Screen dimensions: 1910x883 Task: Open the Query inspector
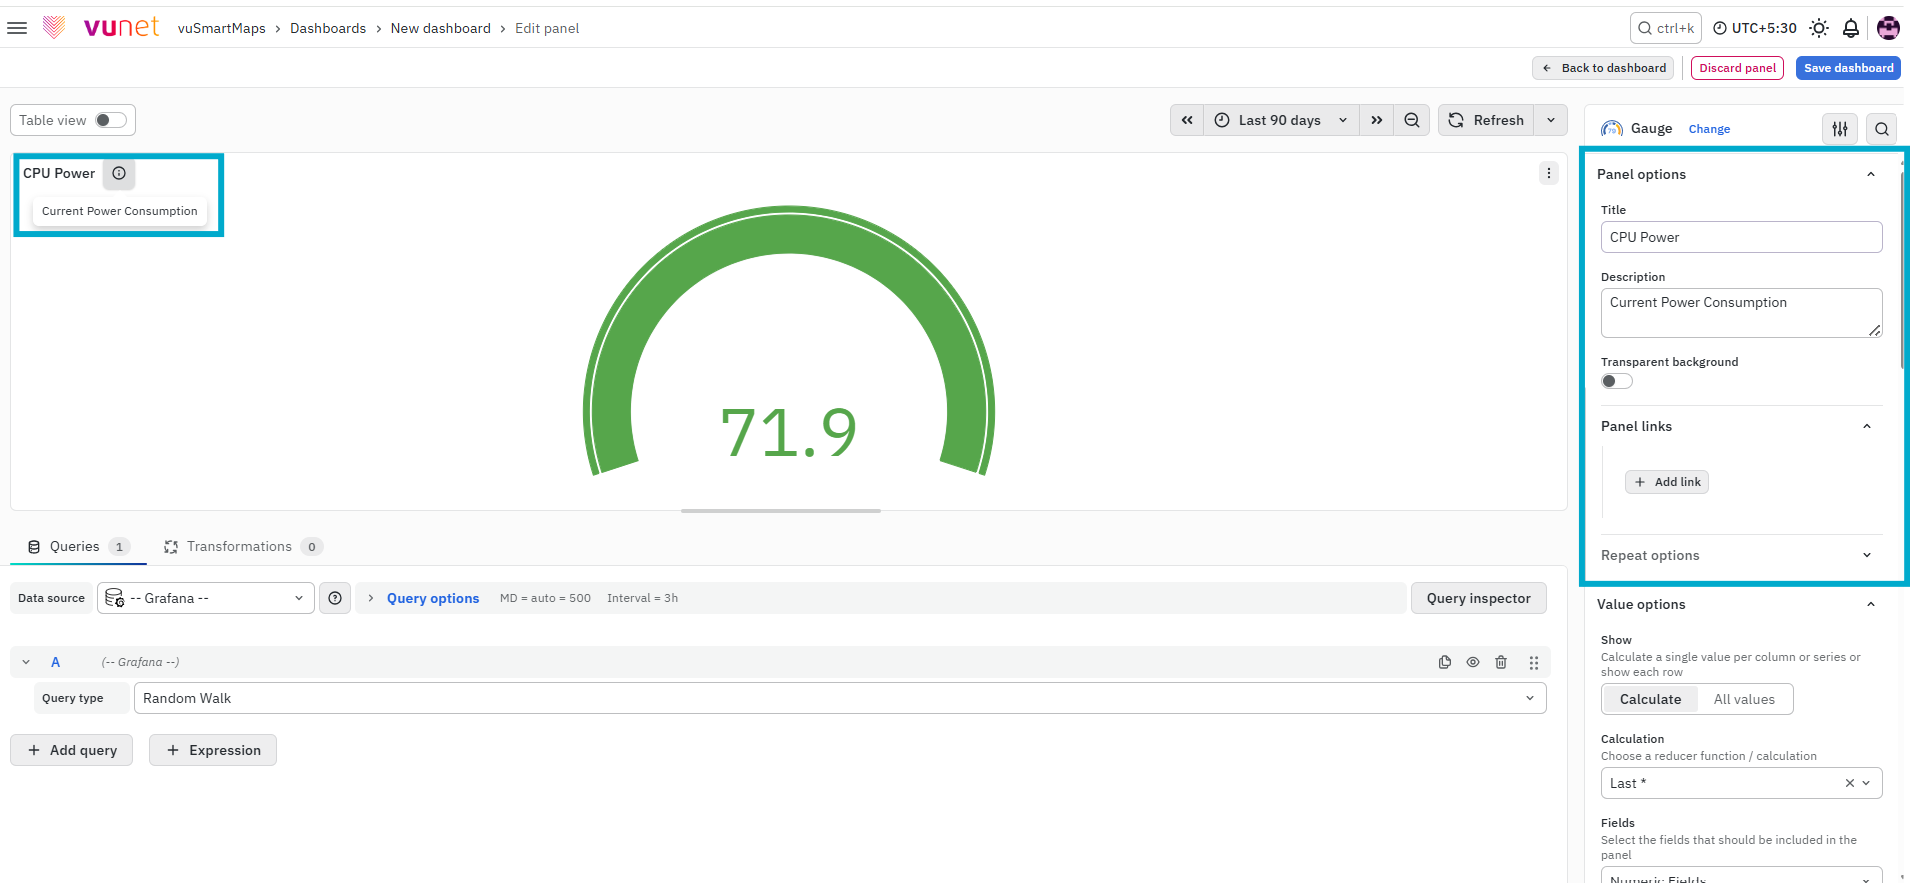1478,598
